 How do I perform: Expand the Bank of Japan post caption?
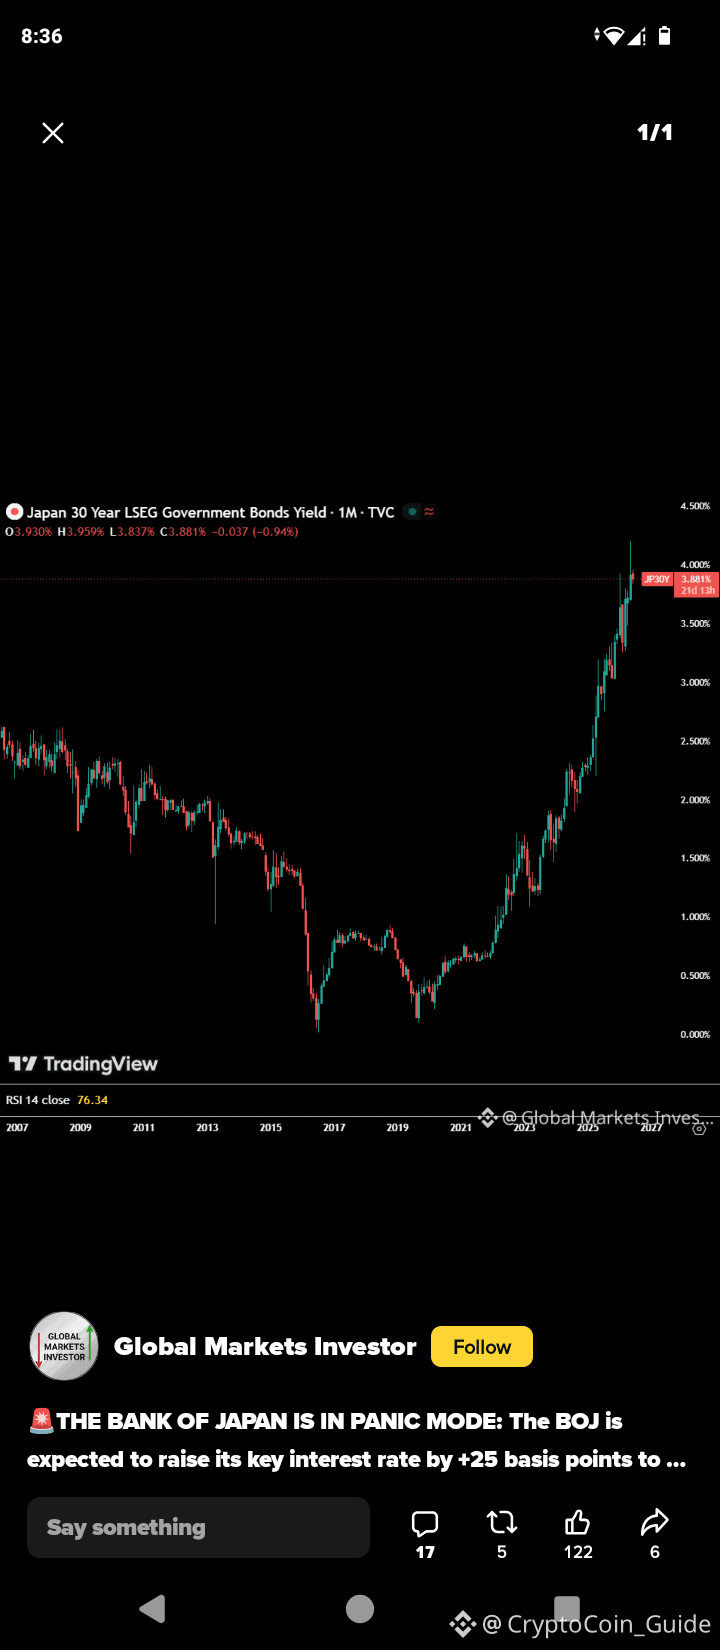click(357, 1440)
